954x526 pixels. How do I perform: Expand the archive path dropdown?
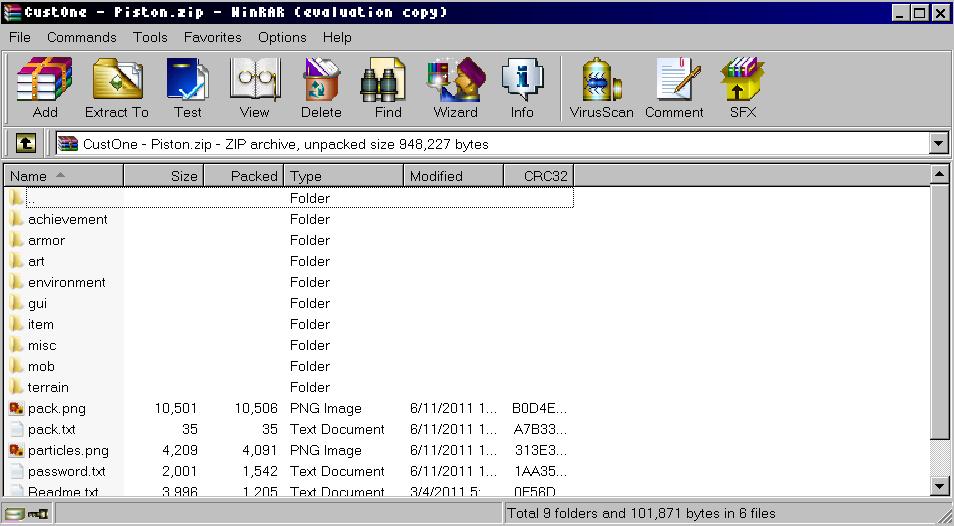(938, 144)
